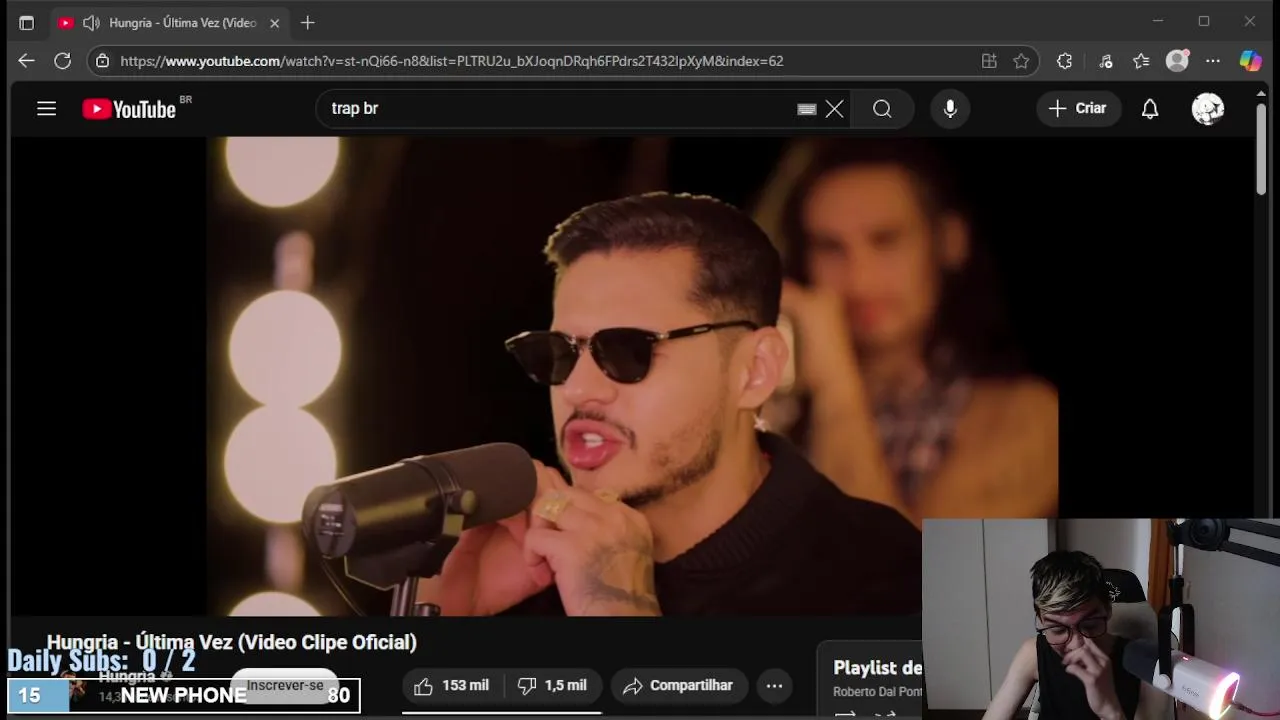Open the YouTube account avatar menu
Viewport: 1280px width, 720px height.
coord(1208,109)
